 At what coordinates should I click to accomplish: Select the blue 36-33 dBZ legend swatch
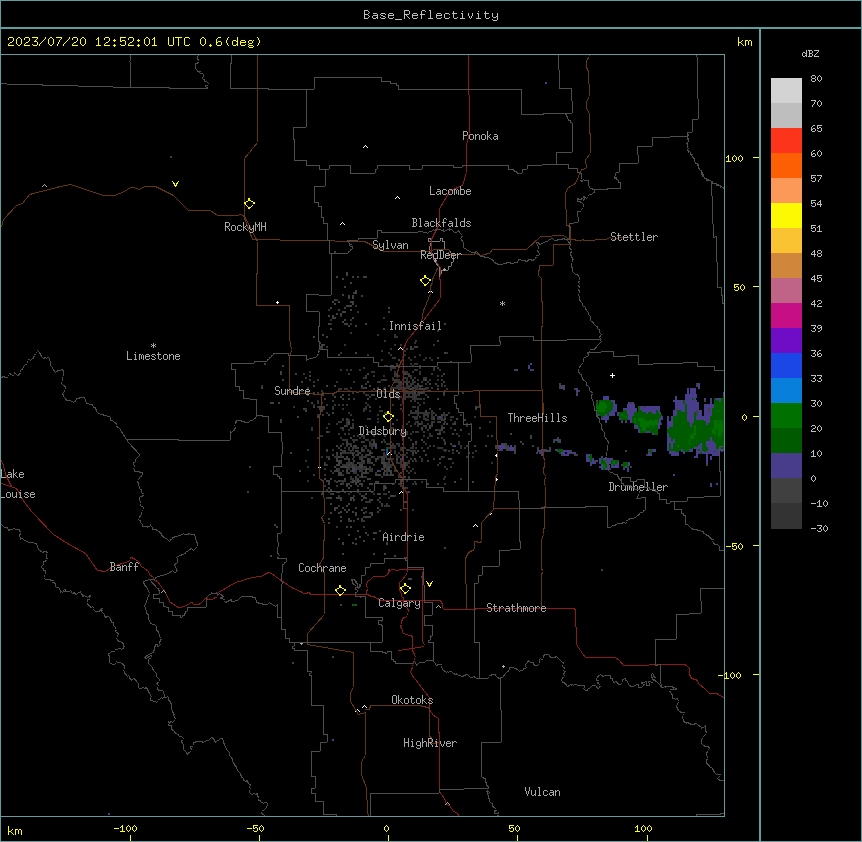(x=786, y=365)
